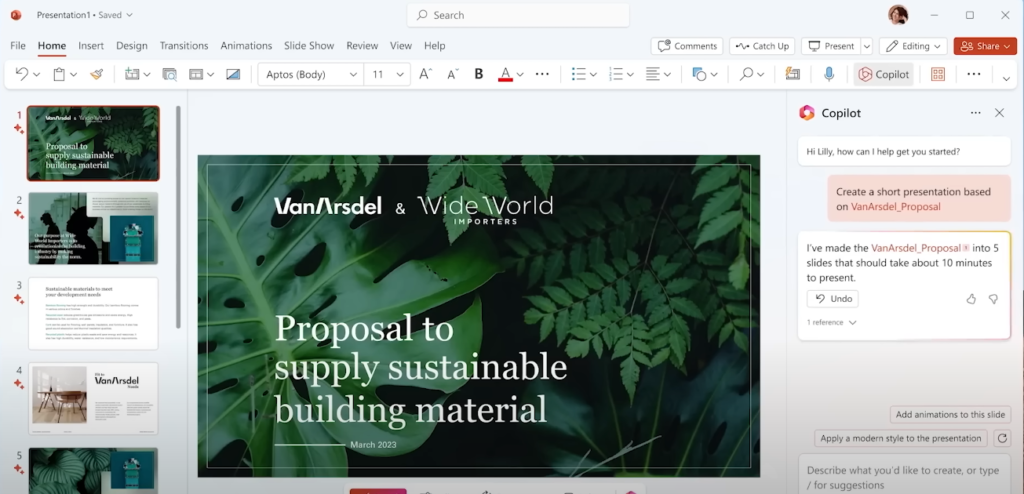Viewport: 1024px width, 494px height.
Task: Click the Comments button
Action: click(x=687, y=46)
